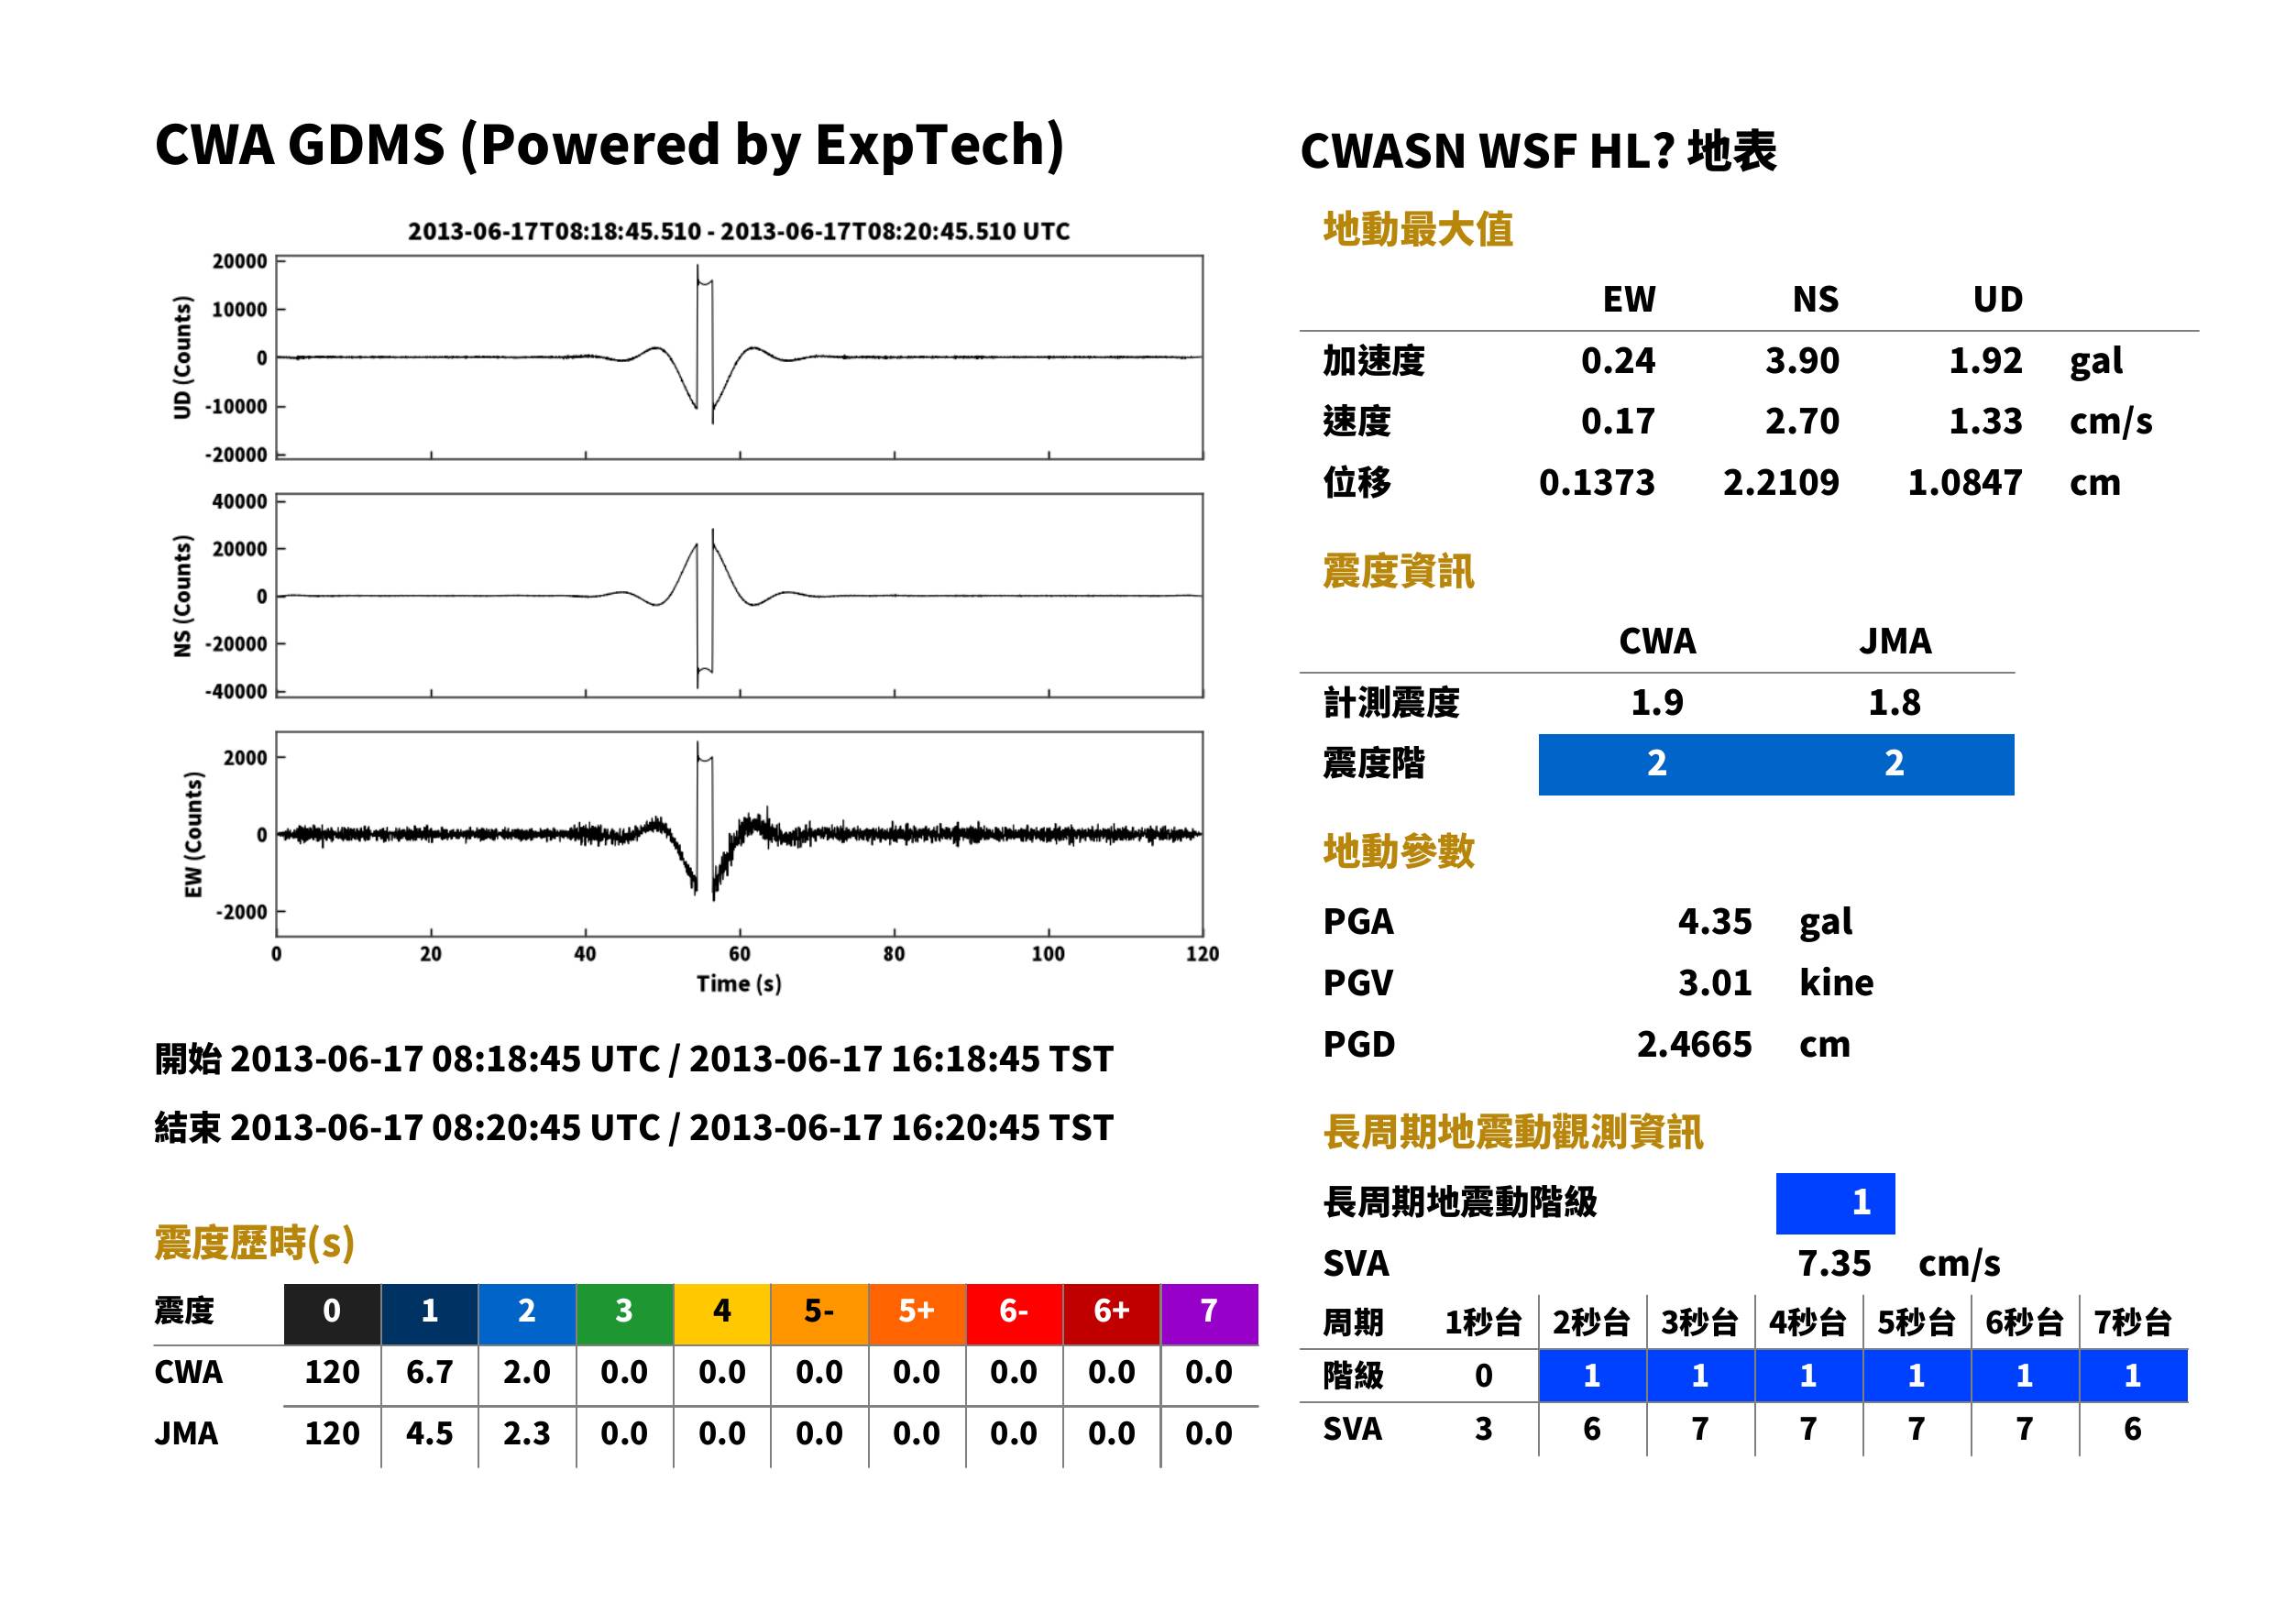Click the PGA value 4.35
The width and height of the screenshot is (2274, 1624).
click(x=1715, y=921)
